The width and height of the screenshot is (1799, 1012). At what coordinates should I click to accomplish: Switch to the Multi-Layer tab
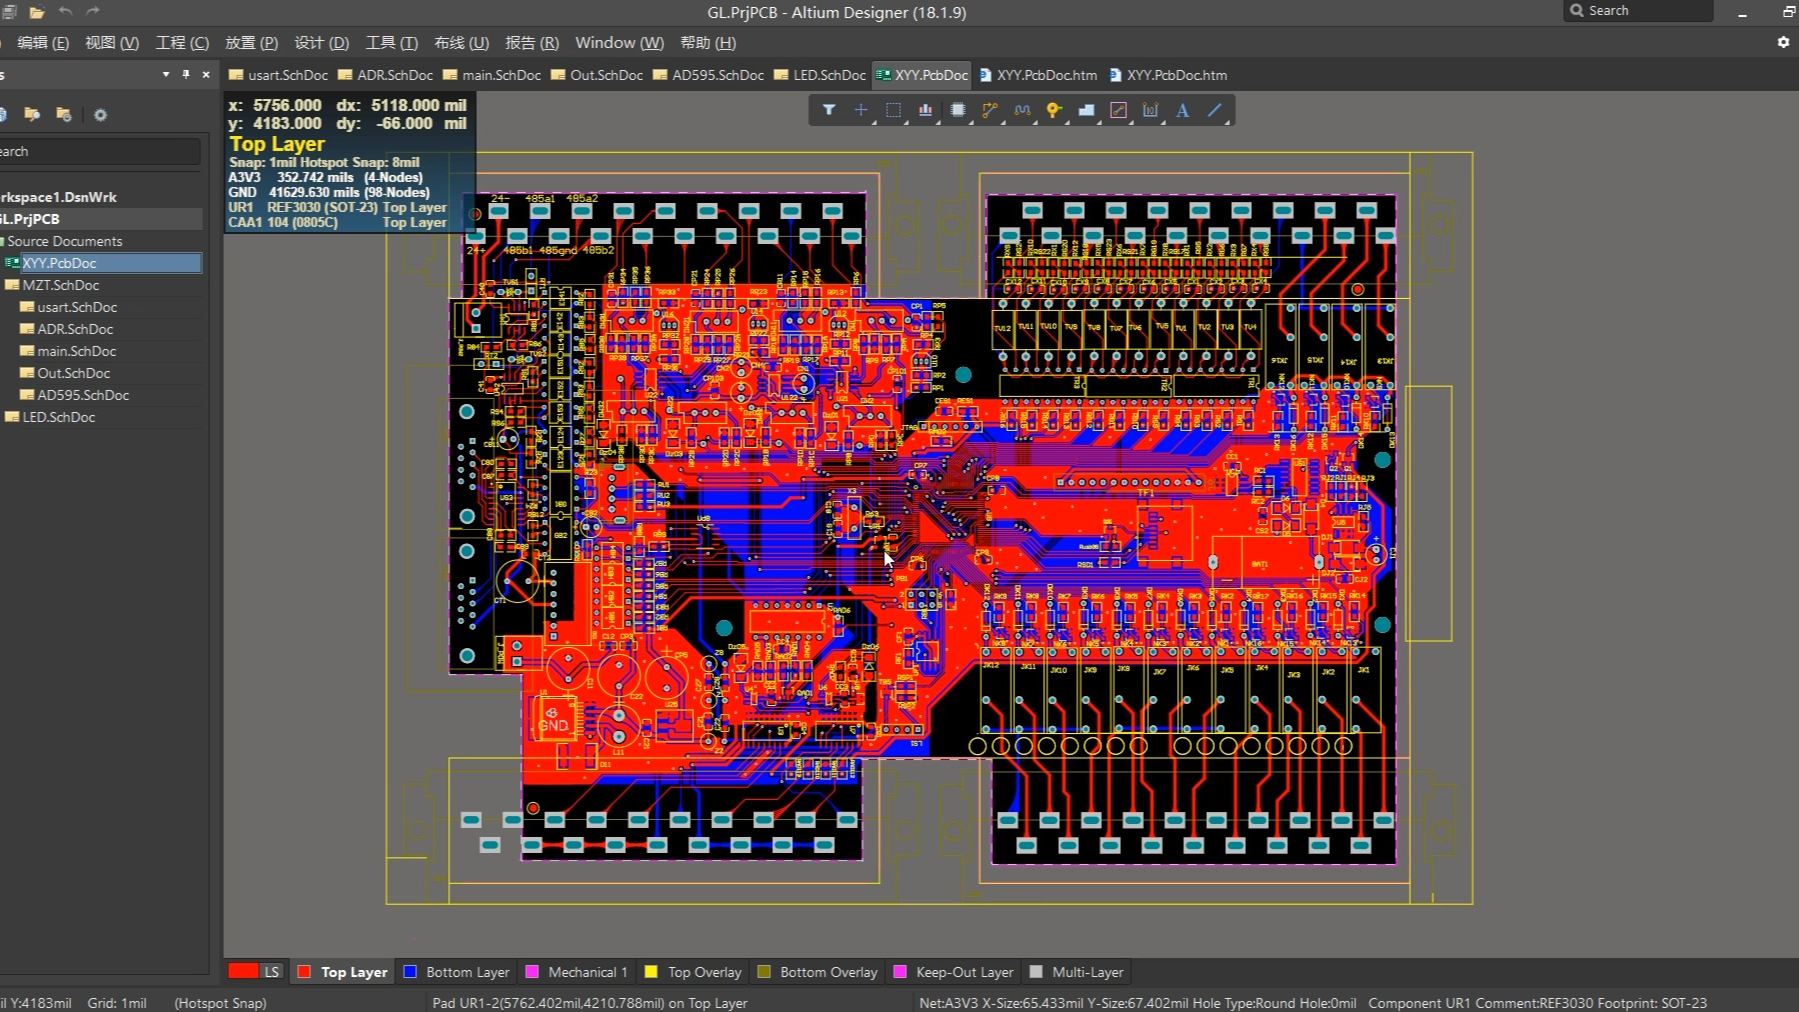(x=1076, y=972)
